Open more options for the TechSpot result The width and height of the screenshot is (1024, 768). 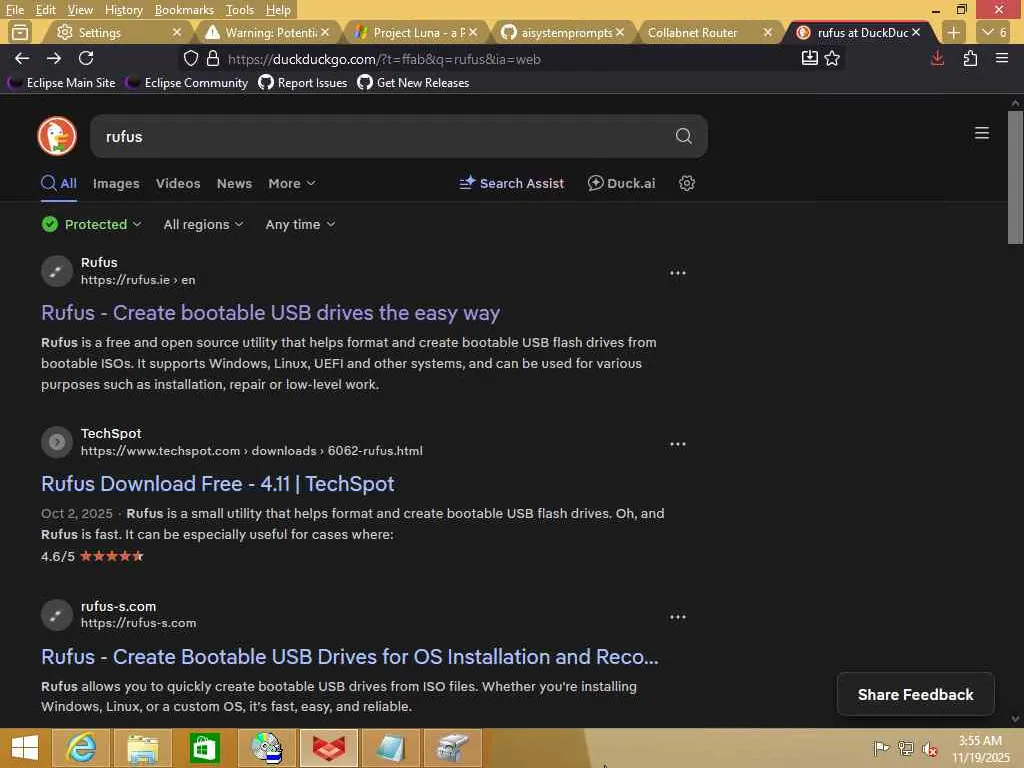[x=678, y=444]
